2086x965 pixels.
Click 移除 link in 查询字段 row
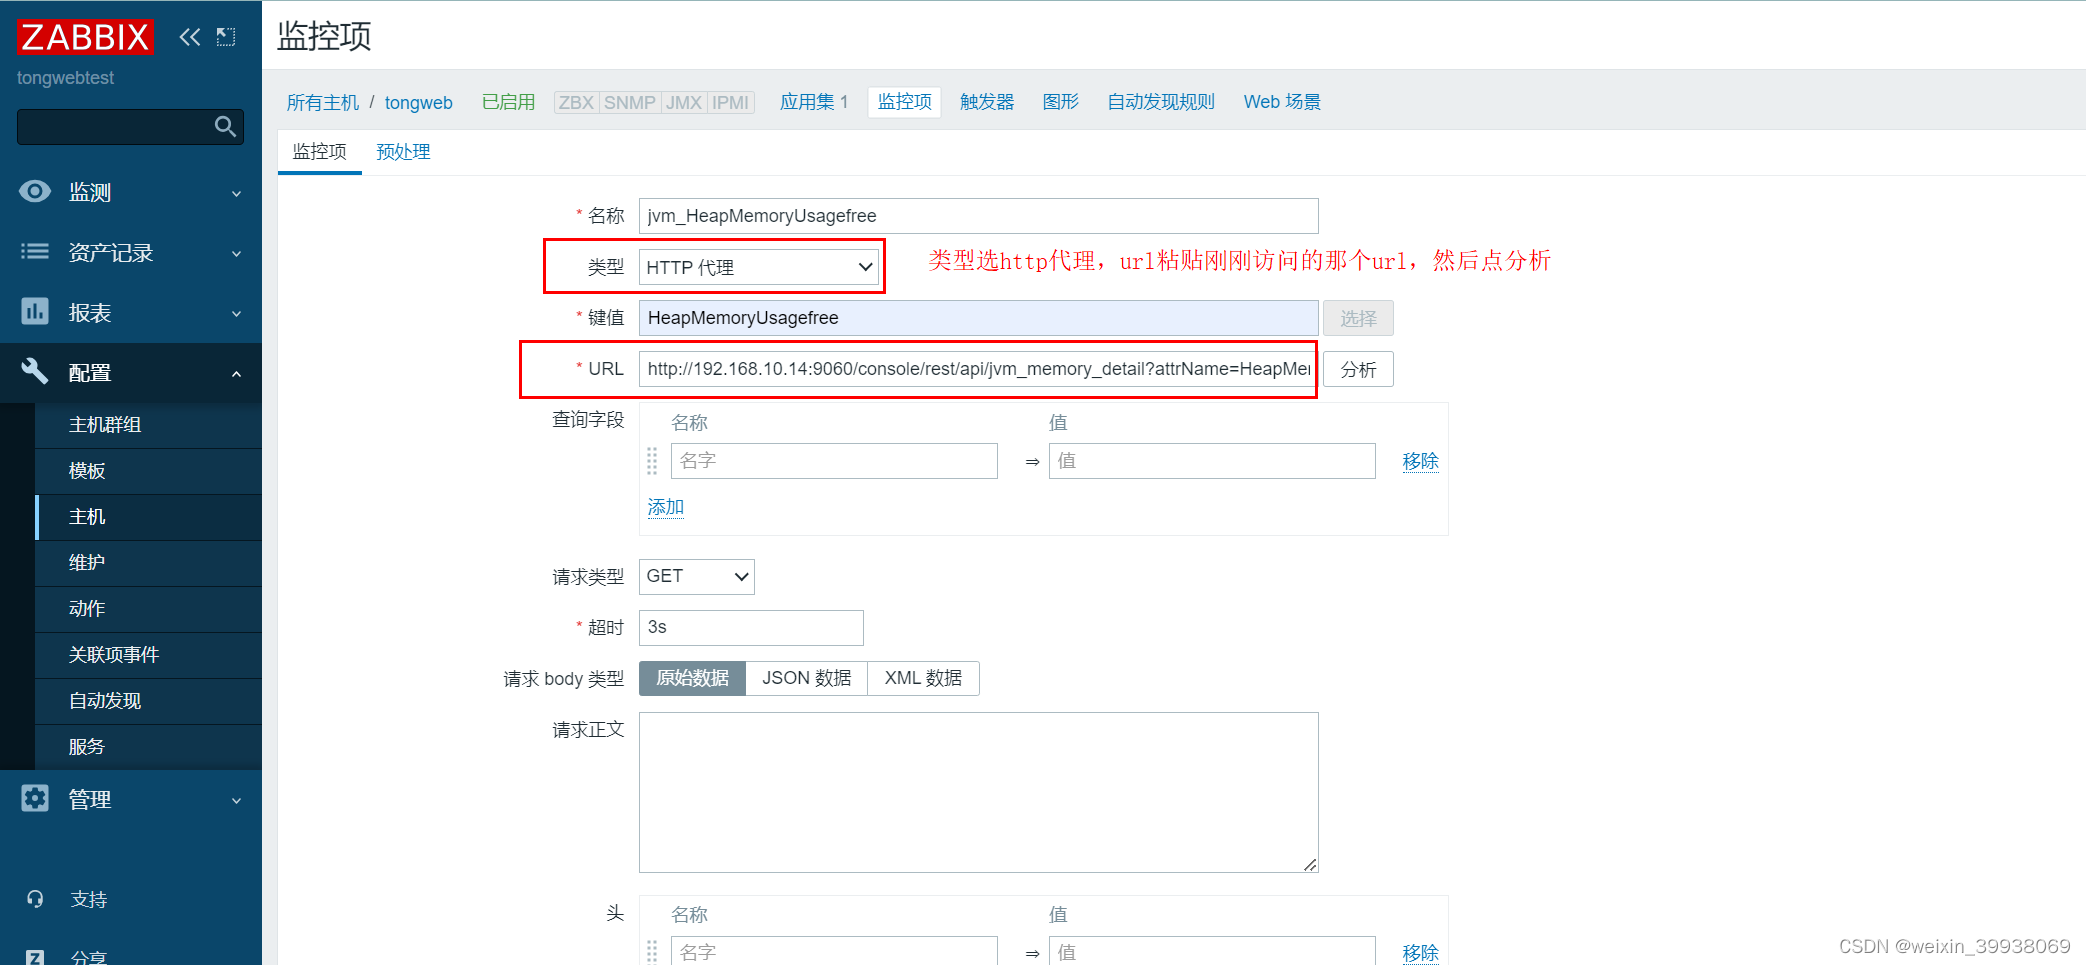tap(1420, 461)
